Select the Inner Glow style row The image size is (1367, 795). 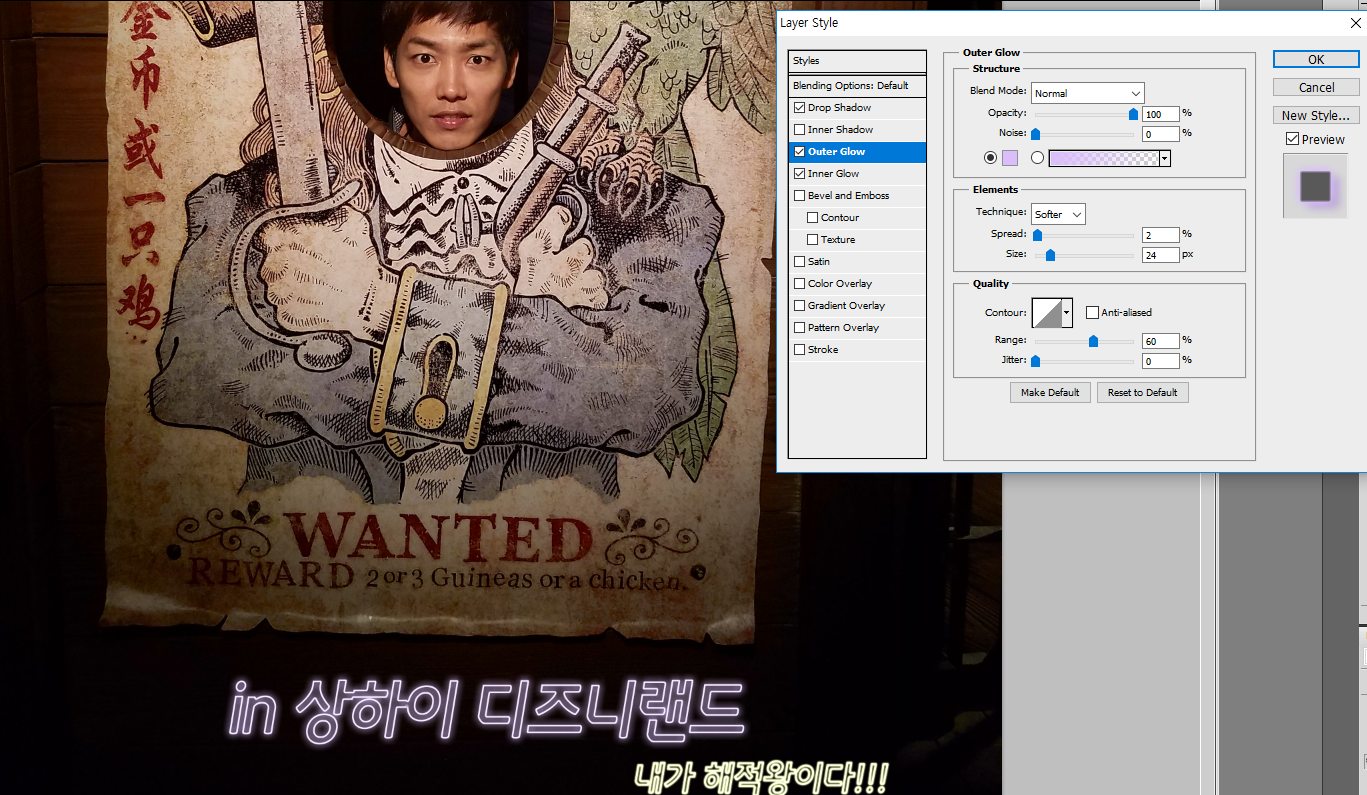tap(857, 174)
